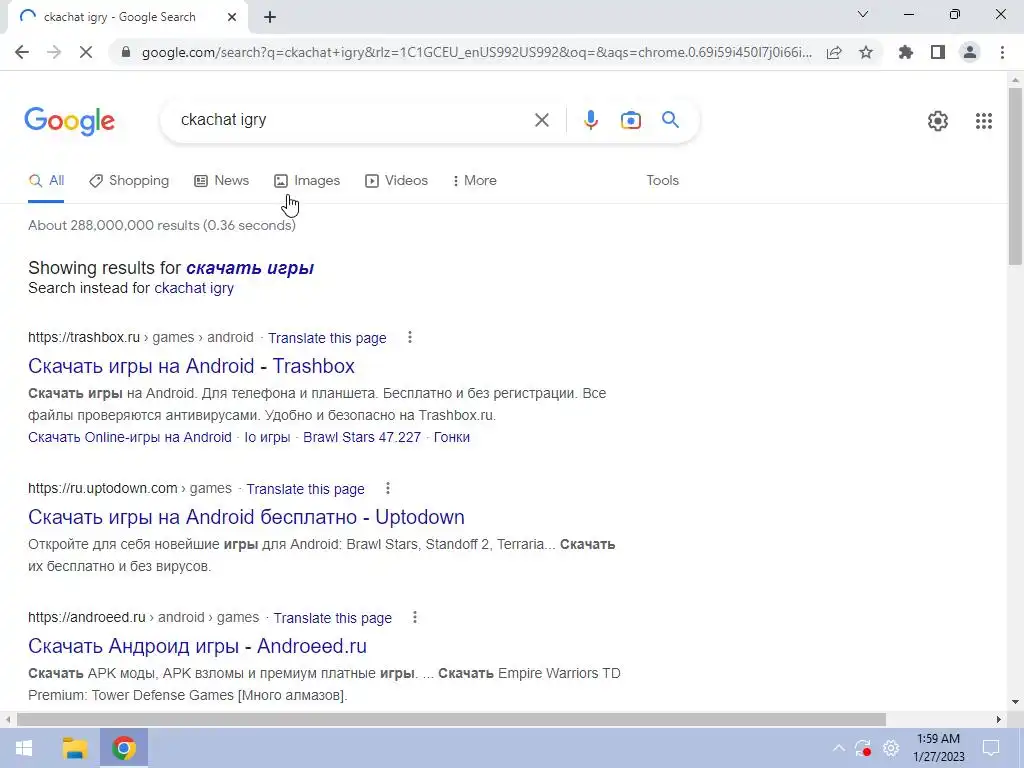Viewport: 1024px width, 768px height.
Task: Click scrollbar down arrow
Action: click(x=1015, y=703)
